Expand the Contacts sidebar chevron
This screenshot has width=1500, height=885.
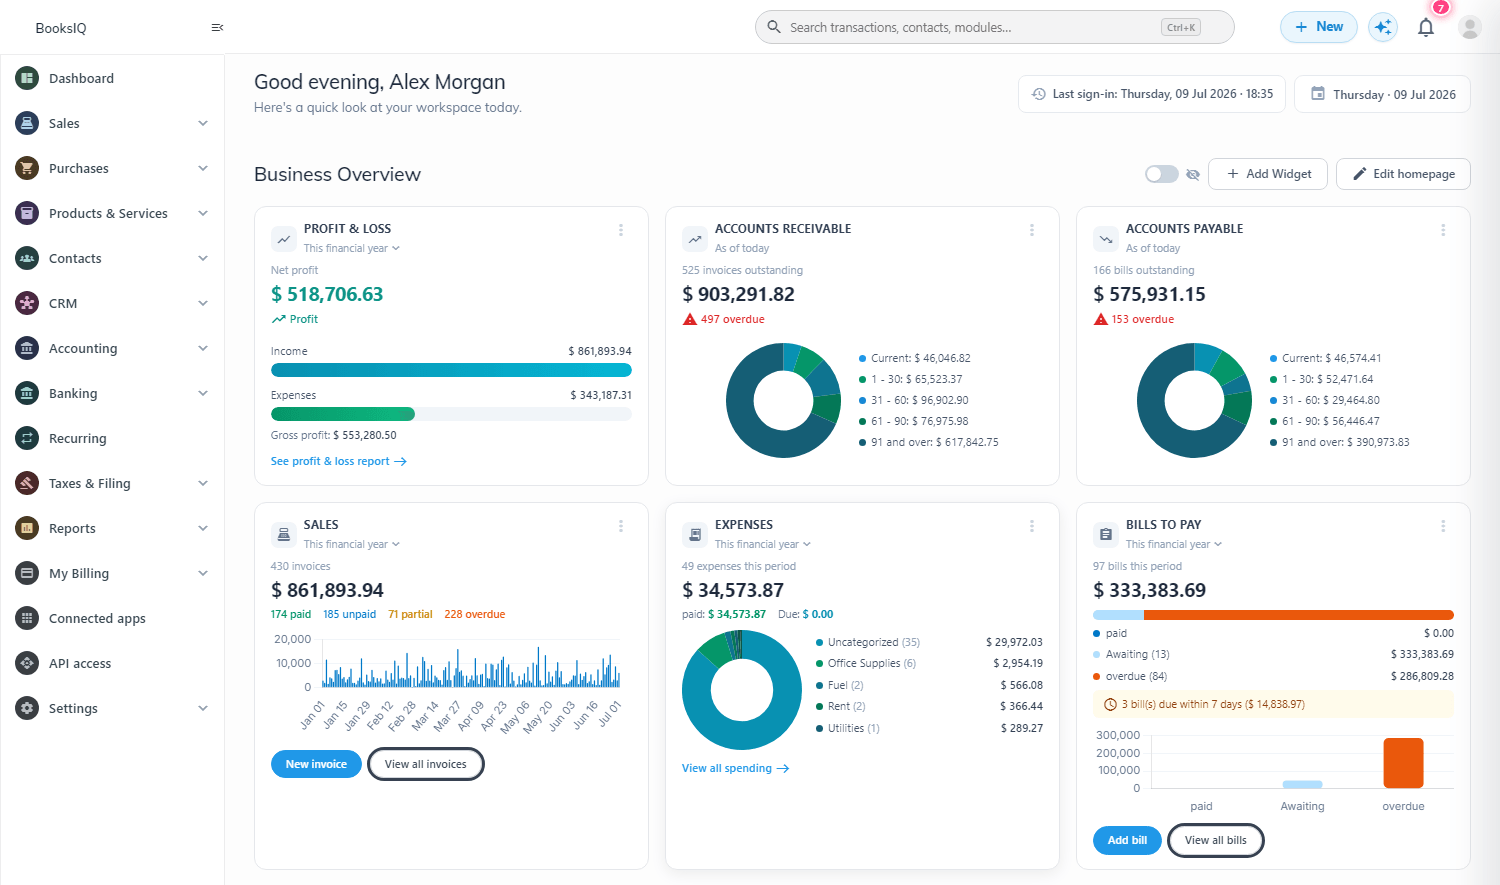[203, 258]
